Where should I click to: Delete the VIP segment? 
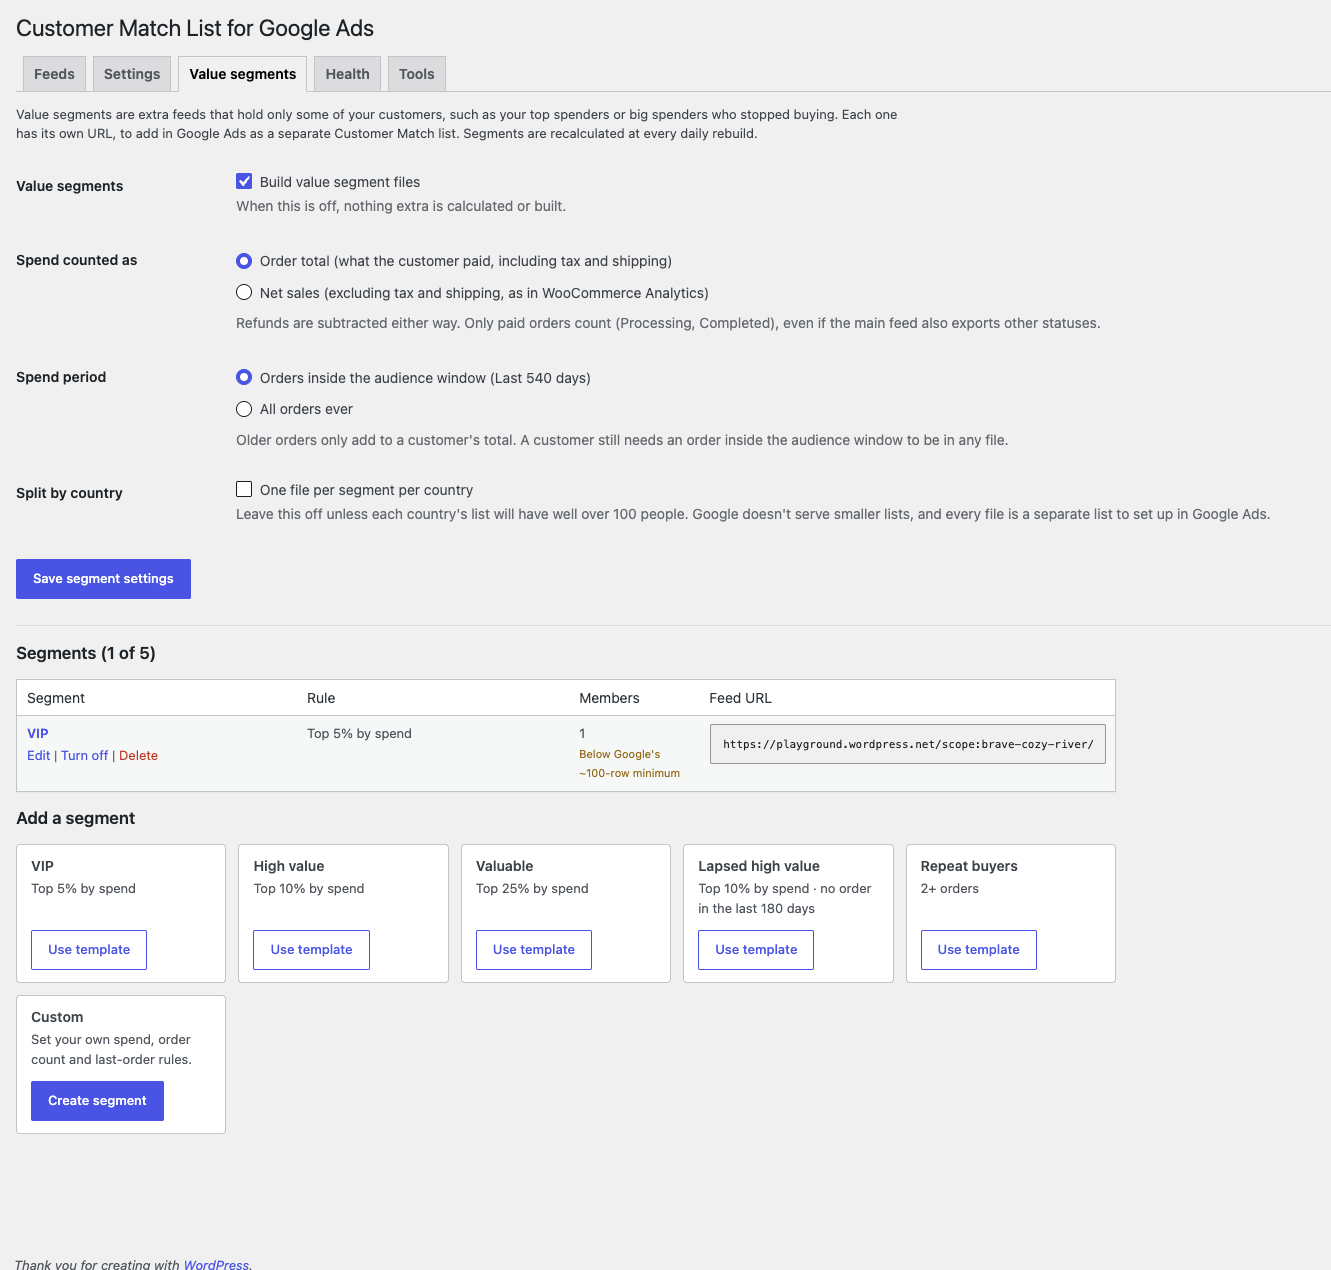pos(138,756)
